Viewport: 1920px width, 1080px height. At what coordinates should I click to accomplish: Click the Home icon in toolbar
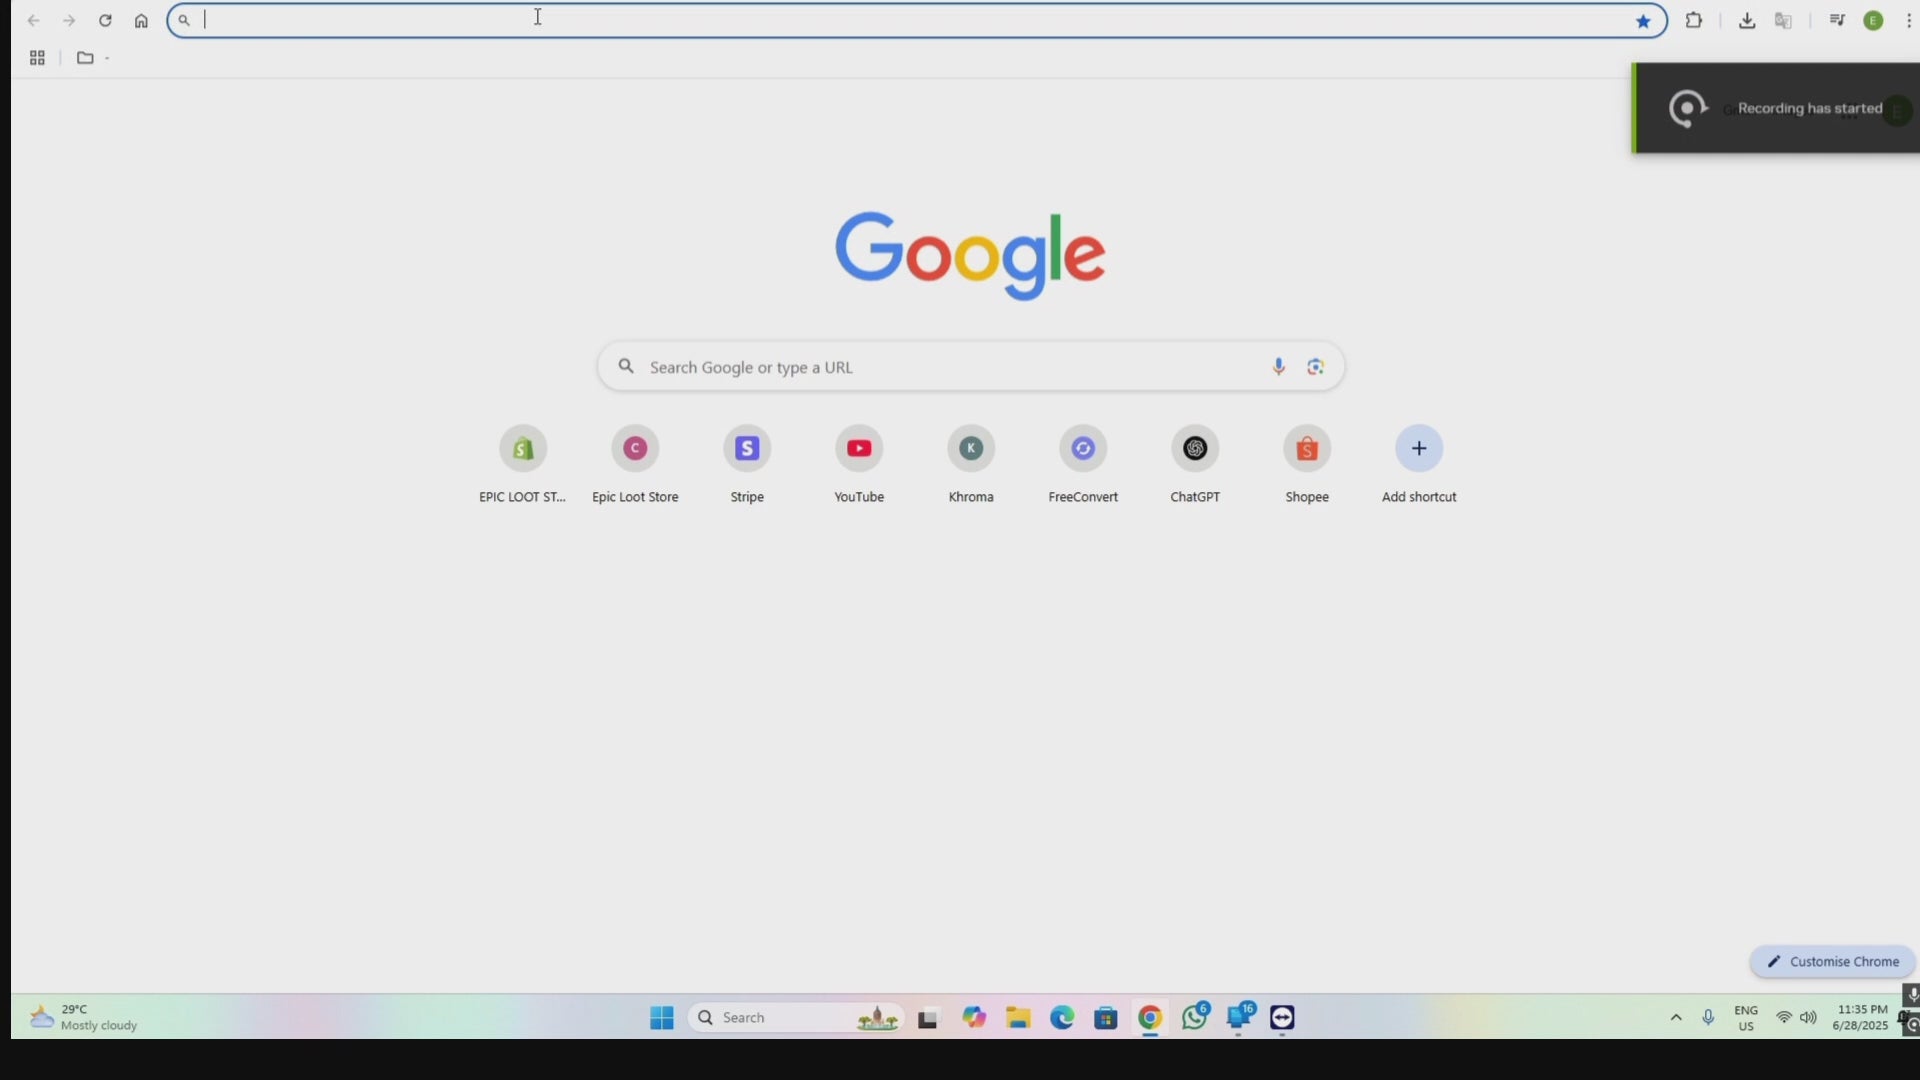[141, 21]
